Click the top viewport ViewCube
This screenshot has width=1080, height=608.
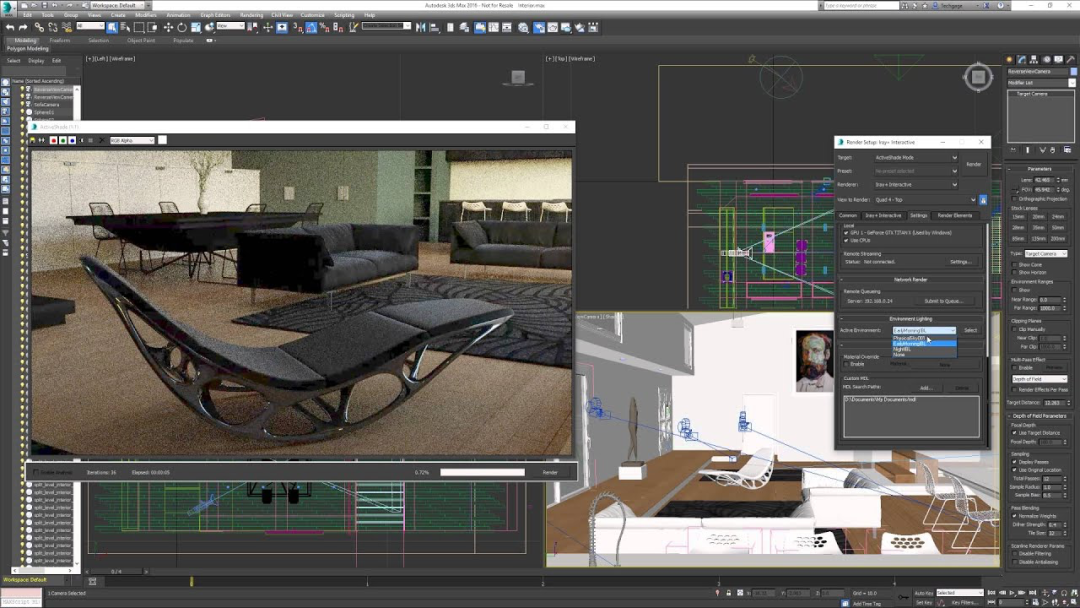(x=977, y=76)
